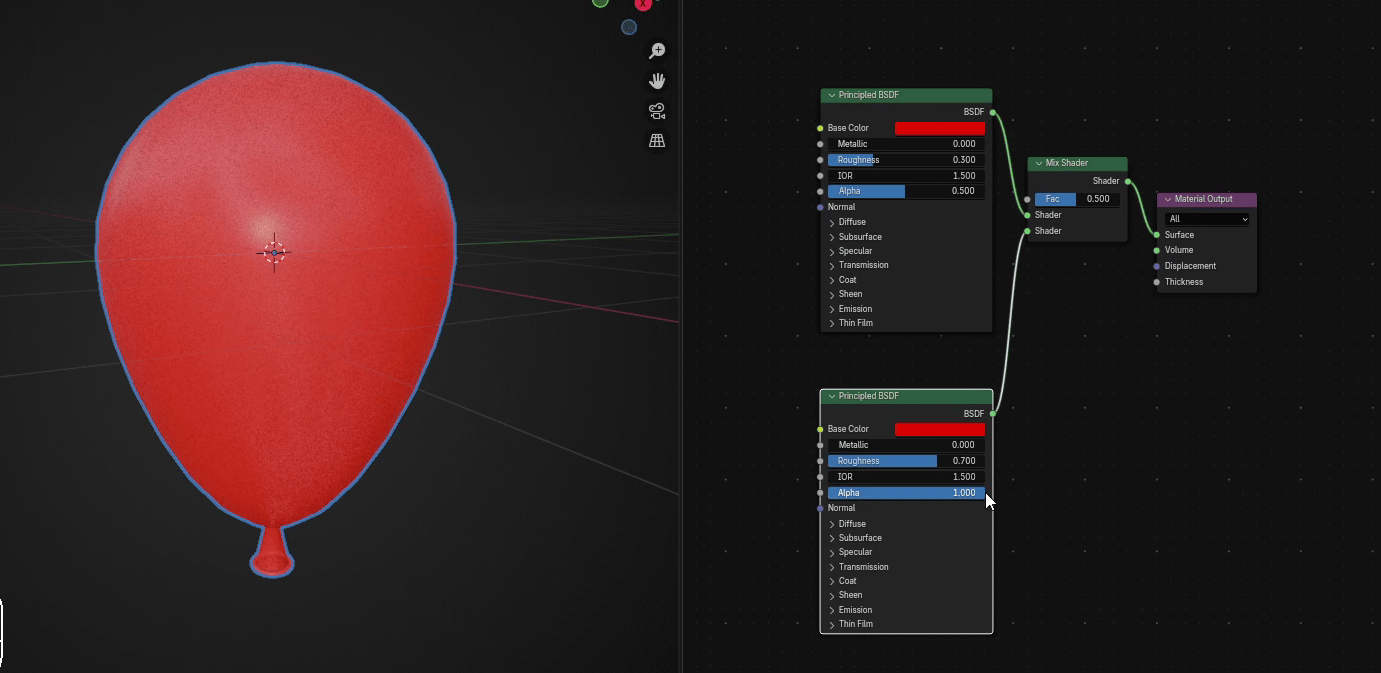This screenshot has width=1381, height=673.
Task: Collapse the Material Output node chevron
Action: pos(1168,199)
